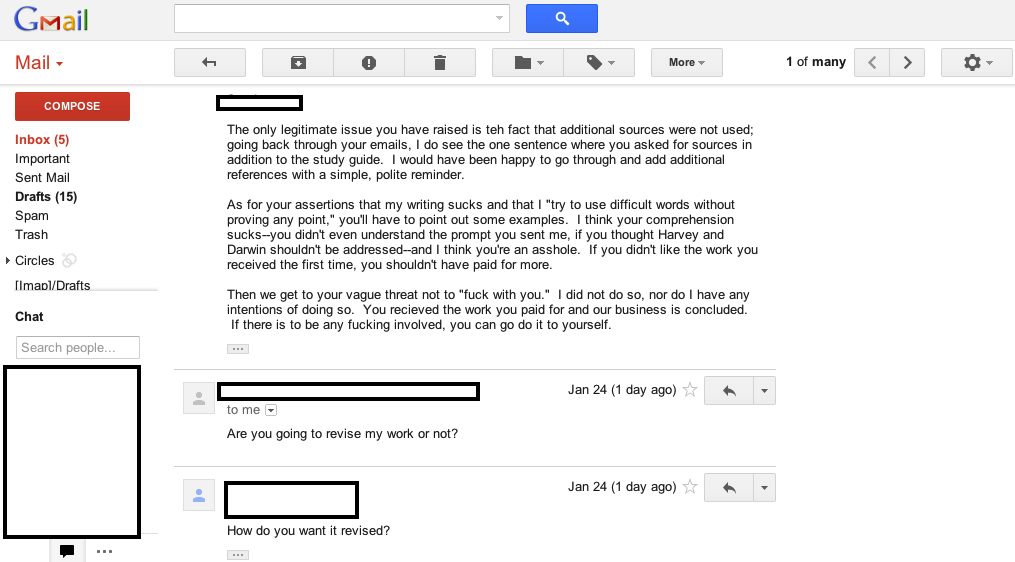Expand the Circles section

(8, 260)
